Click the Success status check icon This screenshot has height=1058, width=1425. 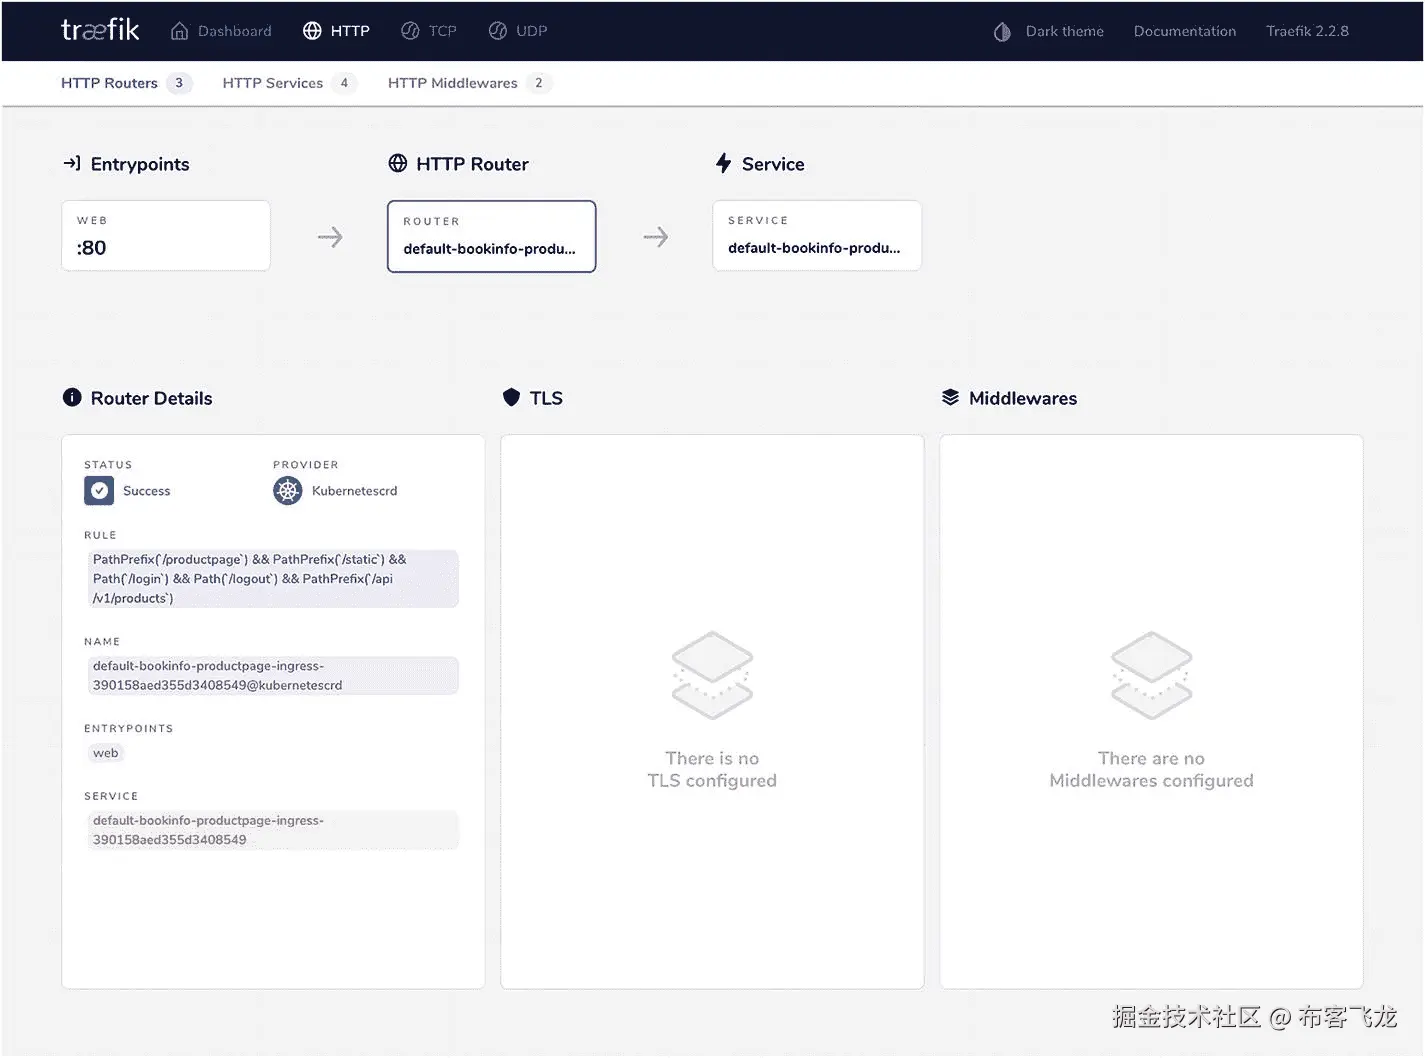pos(99,491)
